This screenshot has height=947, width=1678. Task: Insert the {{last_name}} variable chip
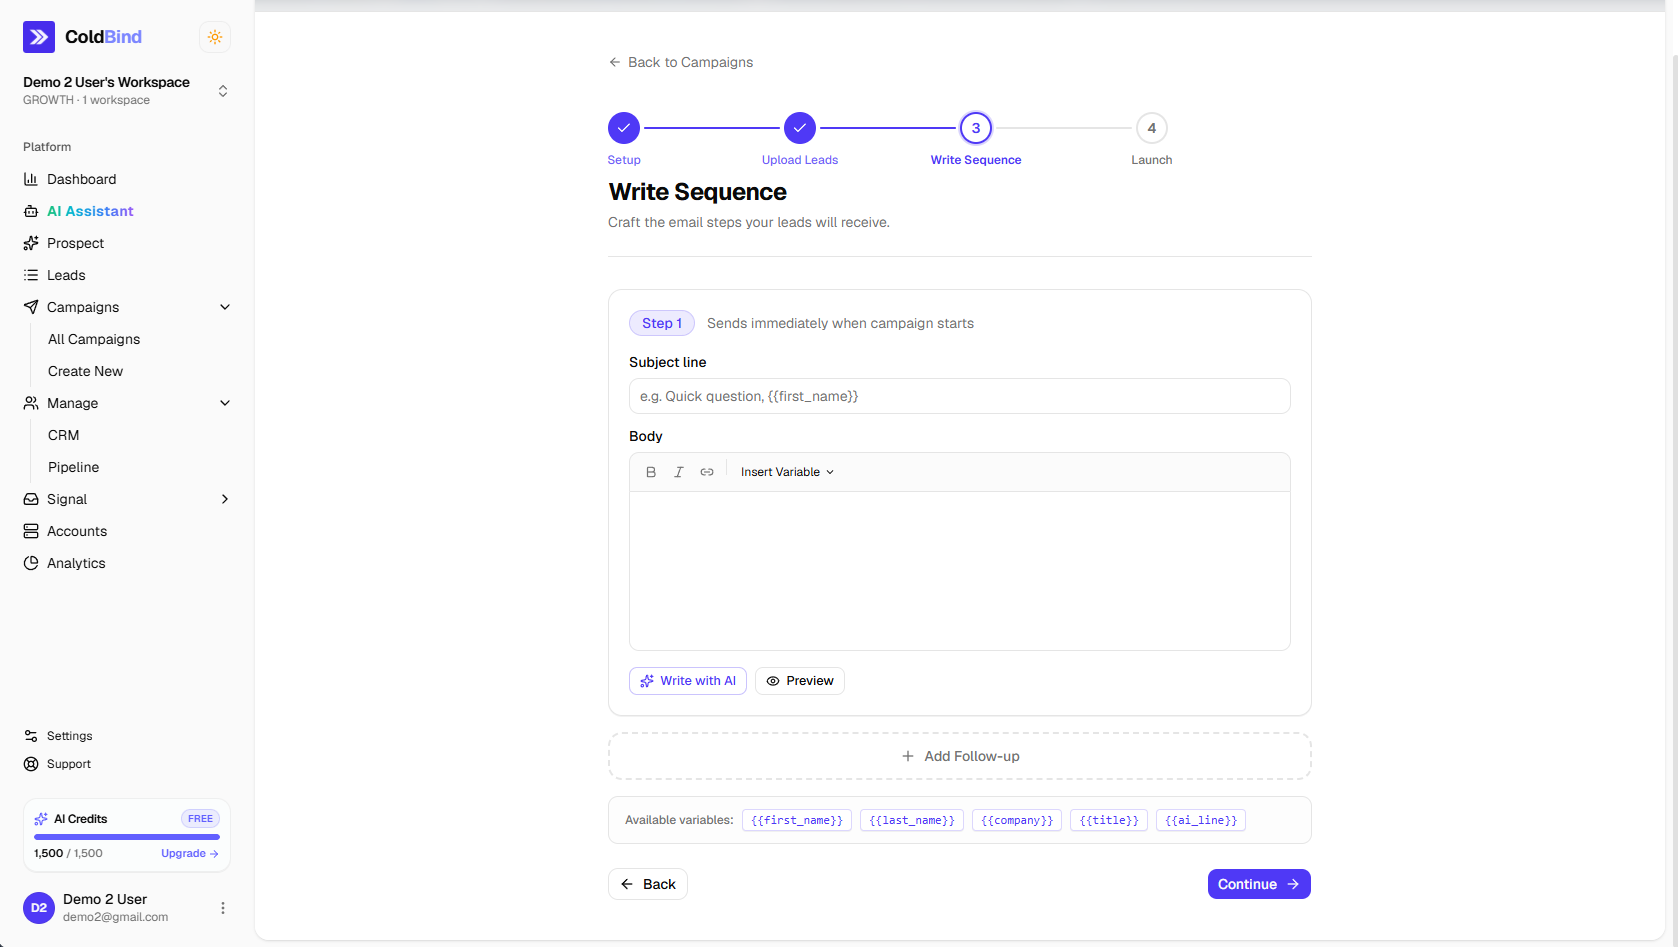click(x=912, y=820)
